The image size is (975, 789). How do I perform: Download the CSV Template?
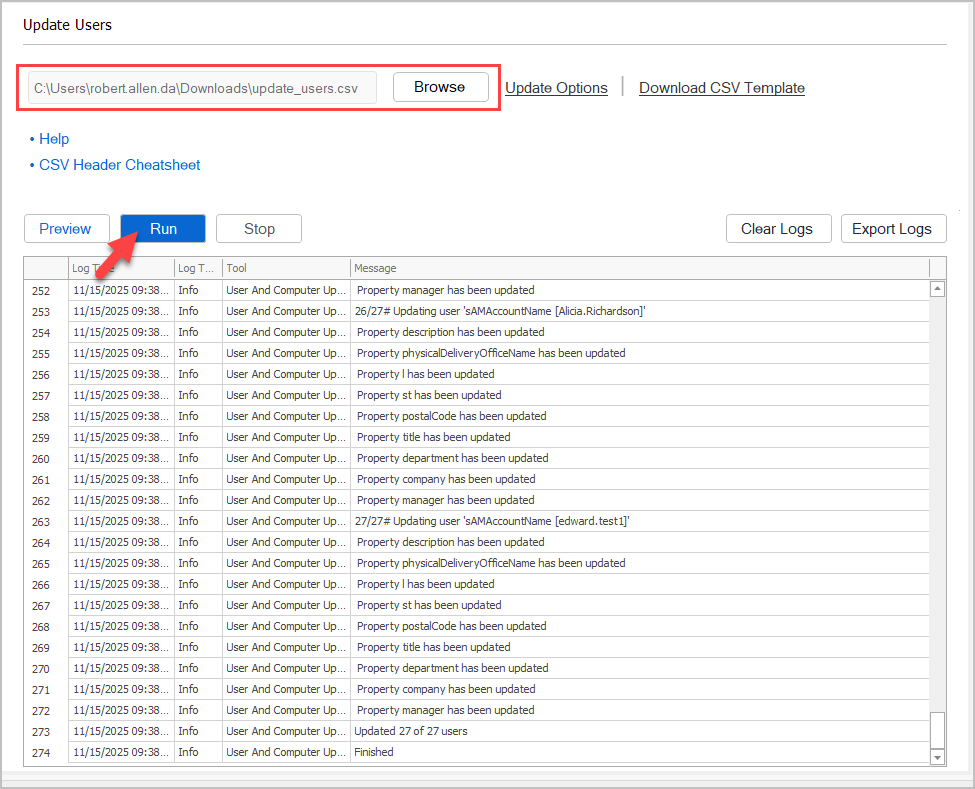(721, 88)
